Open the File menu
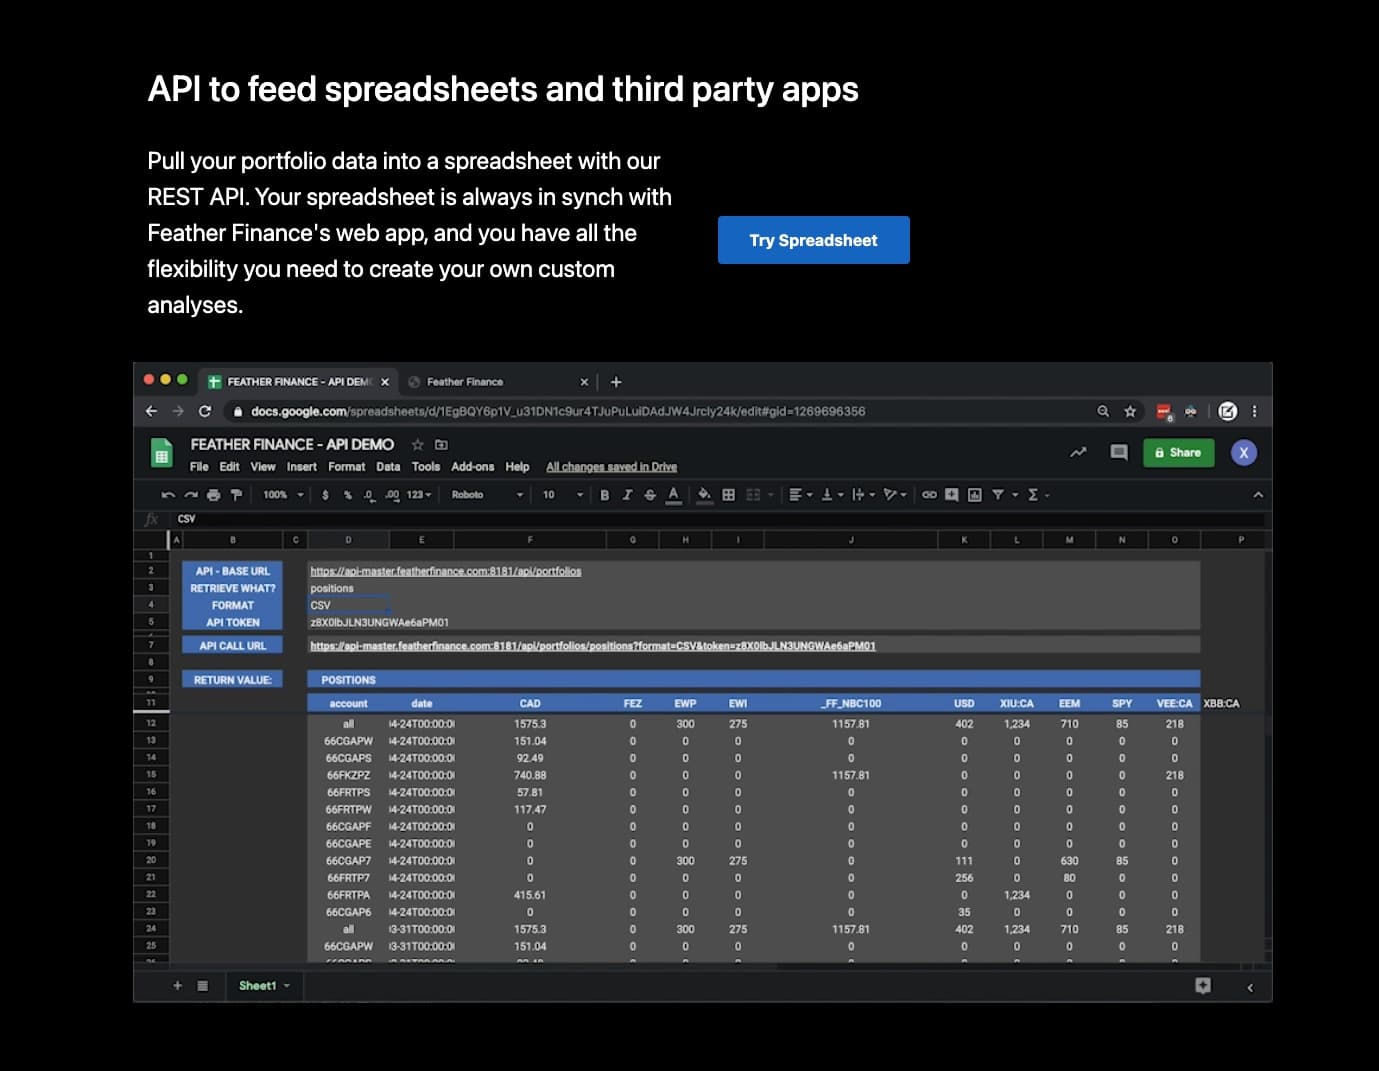Screen dimensions: 1379x1071 click(199, 467)
